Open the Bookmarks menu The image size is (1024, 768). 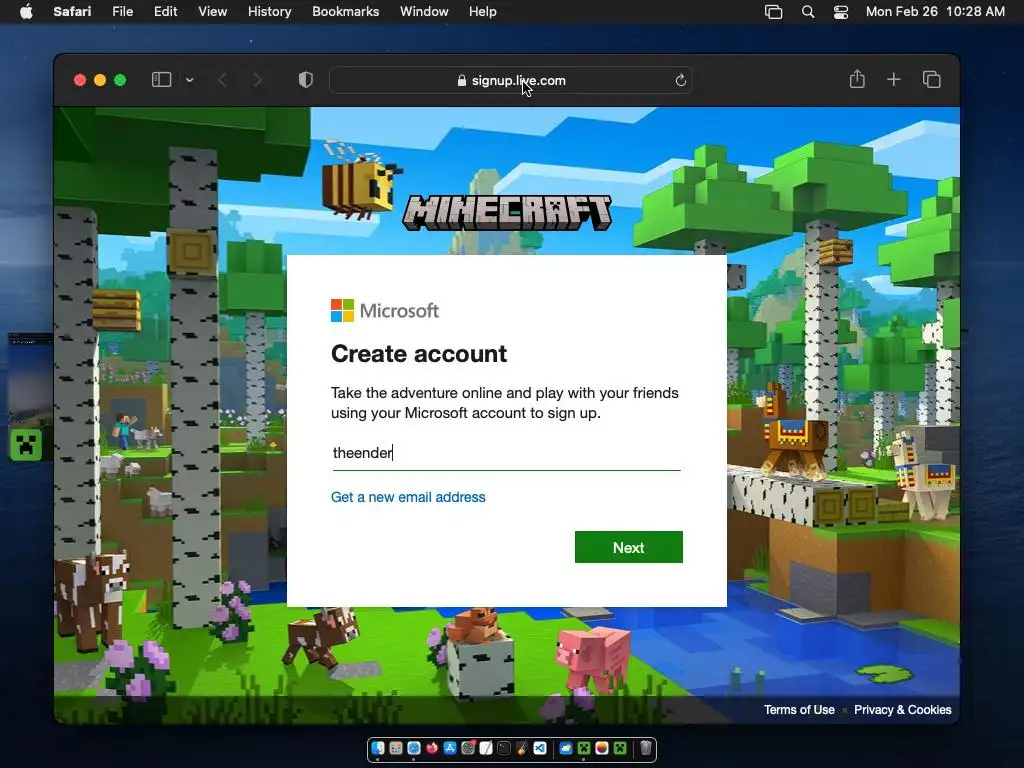pos(345,12)
